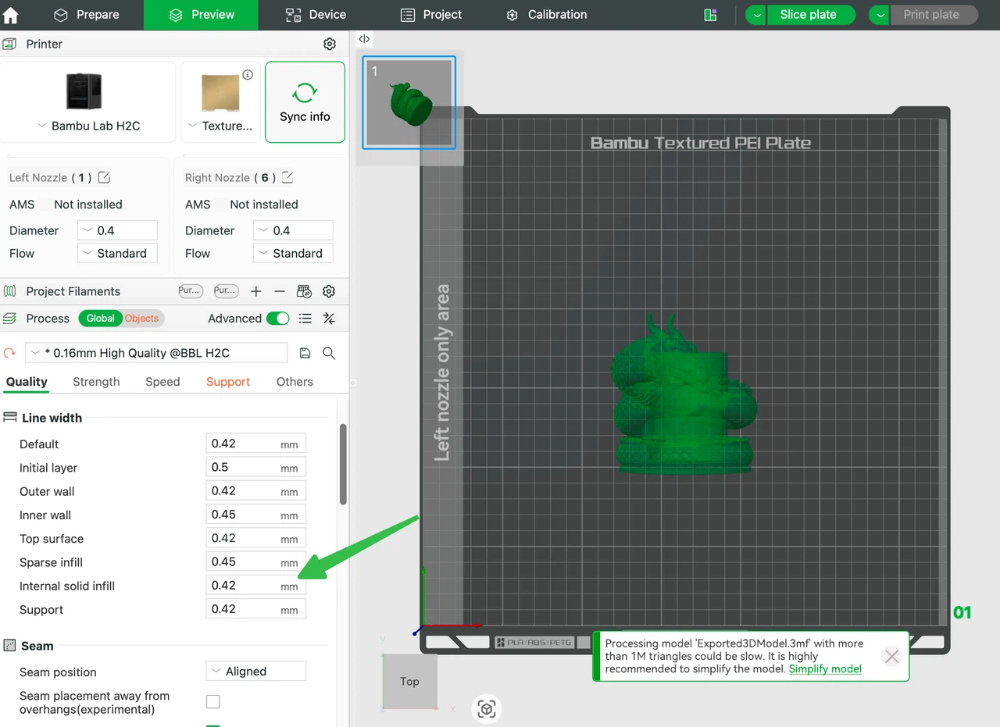Viewport: 1000px width, 727px height.
Task: Select the Others settings tab
Action: 295,381
